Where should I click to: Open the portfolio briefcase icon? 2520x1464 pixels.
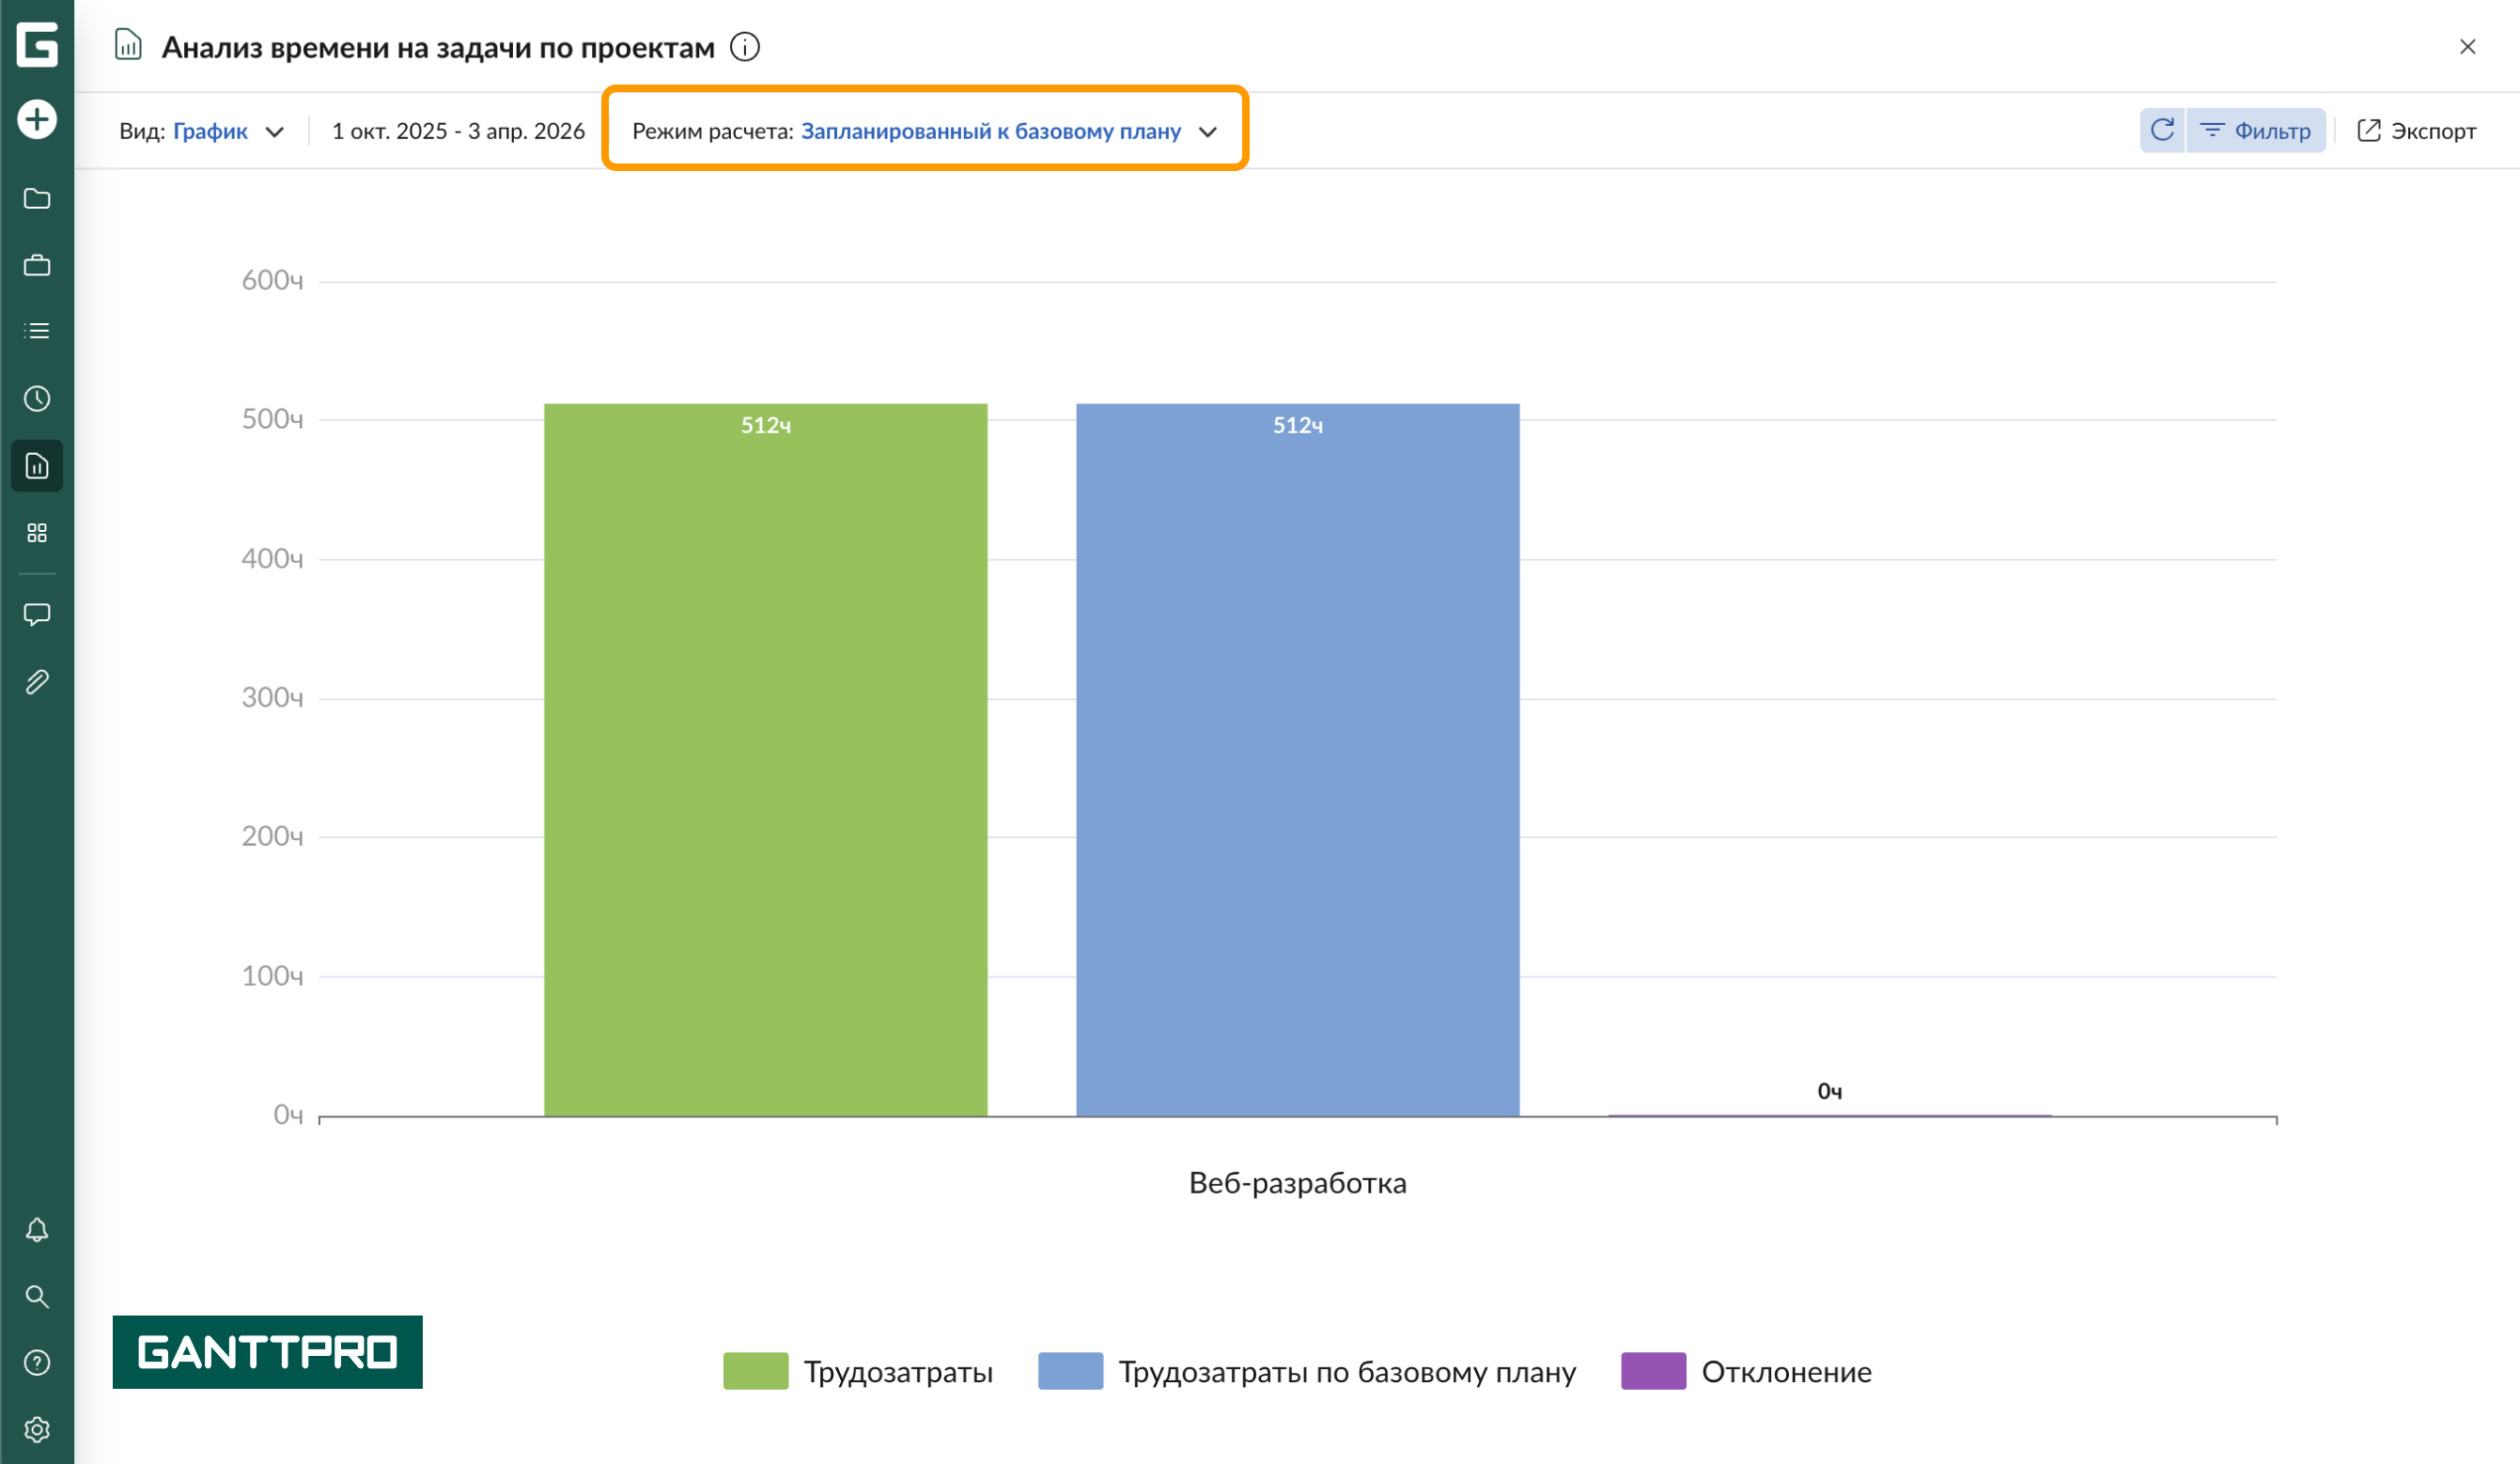pos(37,266)
